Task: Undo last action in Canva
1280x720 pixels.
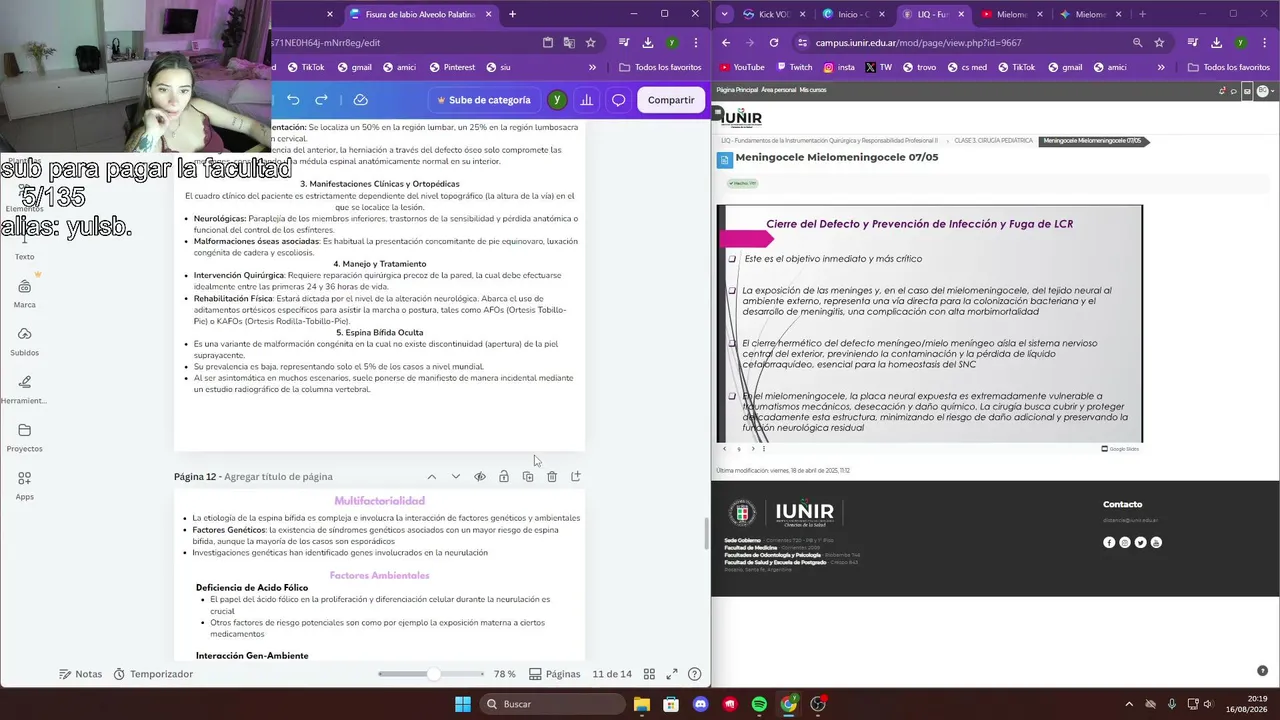Action: (x=293, y=100)
